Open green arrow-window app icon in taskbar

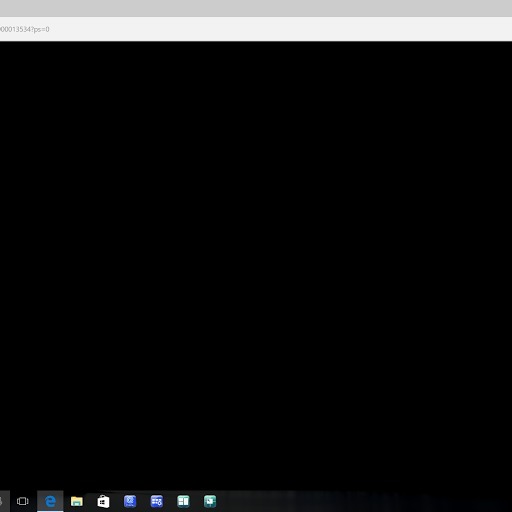tap(210, 501)
